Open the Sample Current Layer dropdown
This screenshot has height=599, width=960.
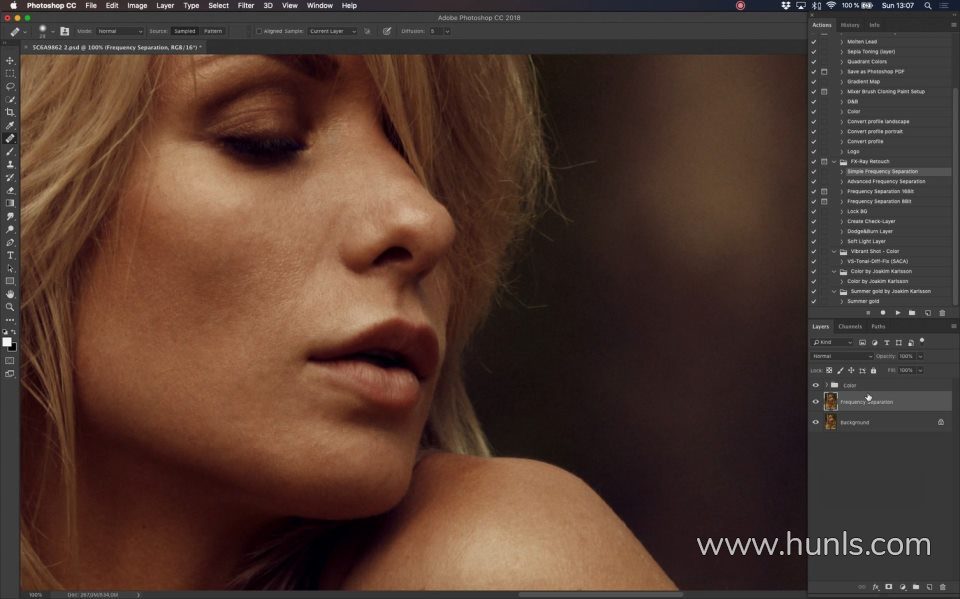tap(332, 31)
